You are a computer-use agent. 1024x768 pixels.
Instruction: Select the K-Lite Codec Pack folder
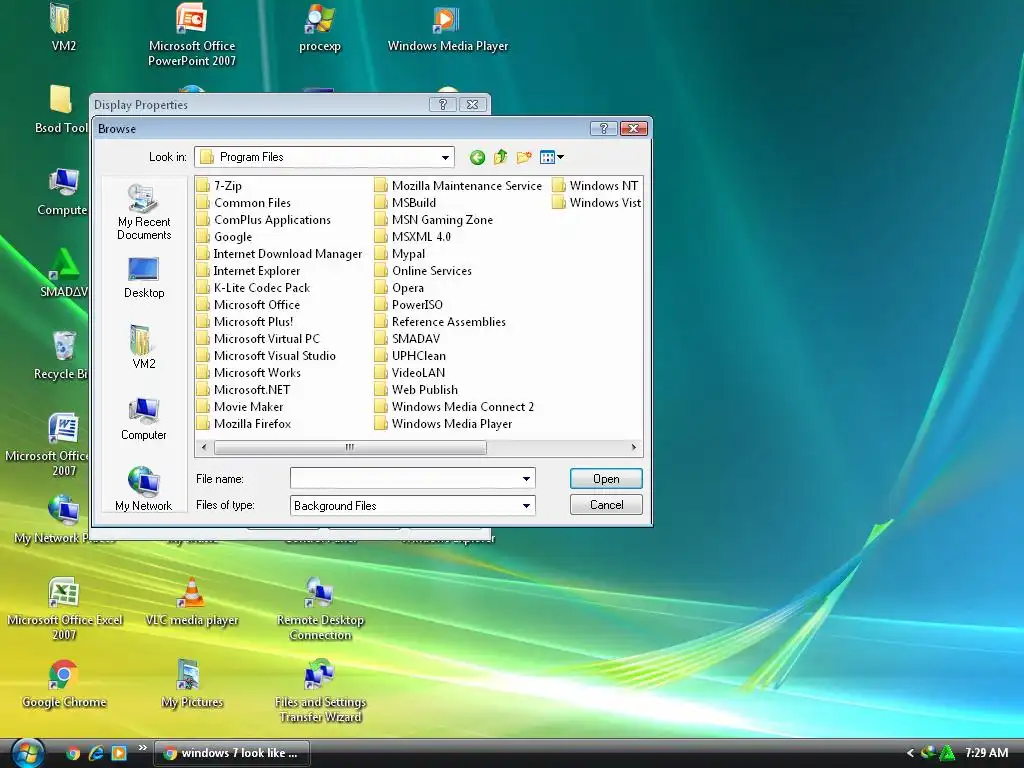tap(253, 287)
